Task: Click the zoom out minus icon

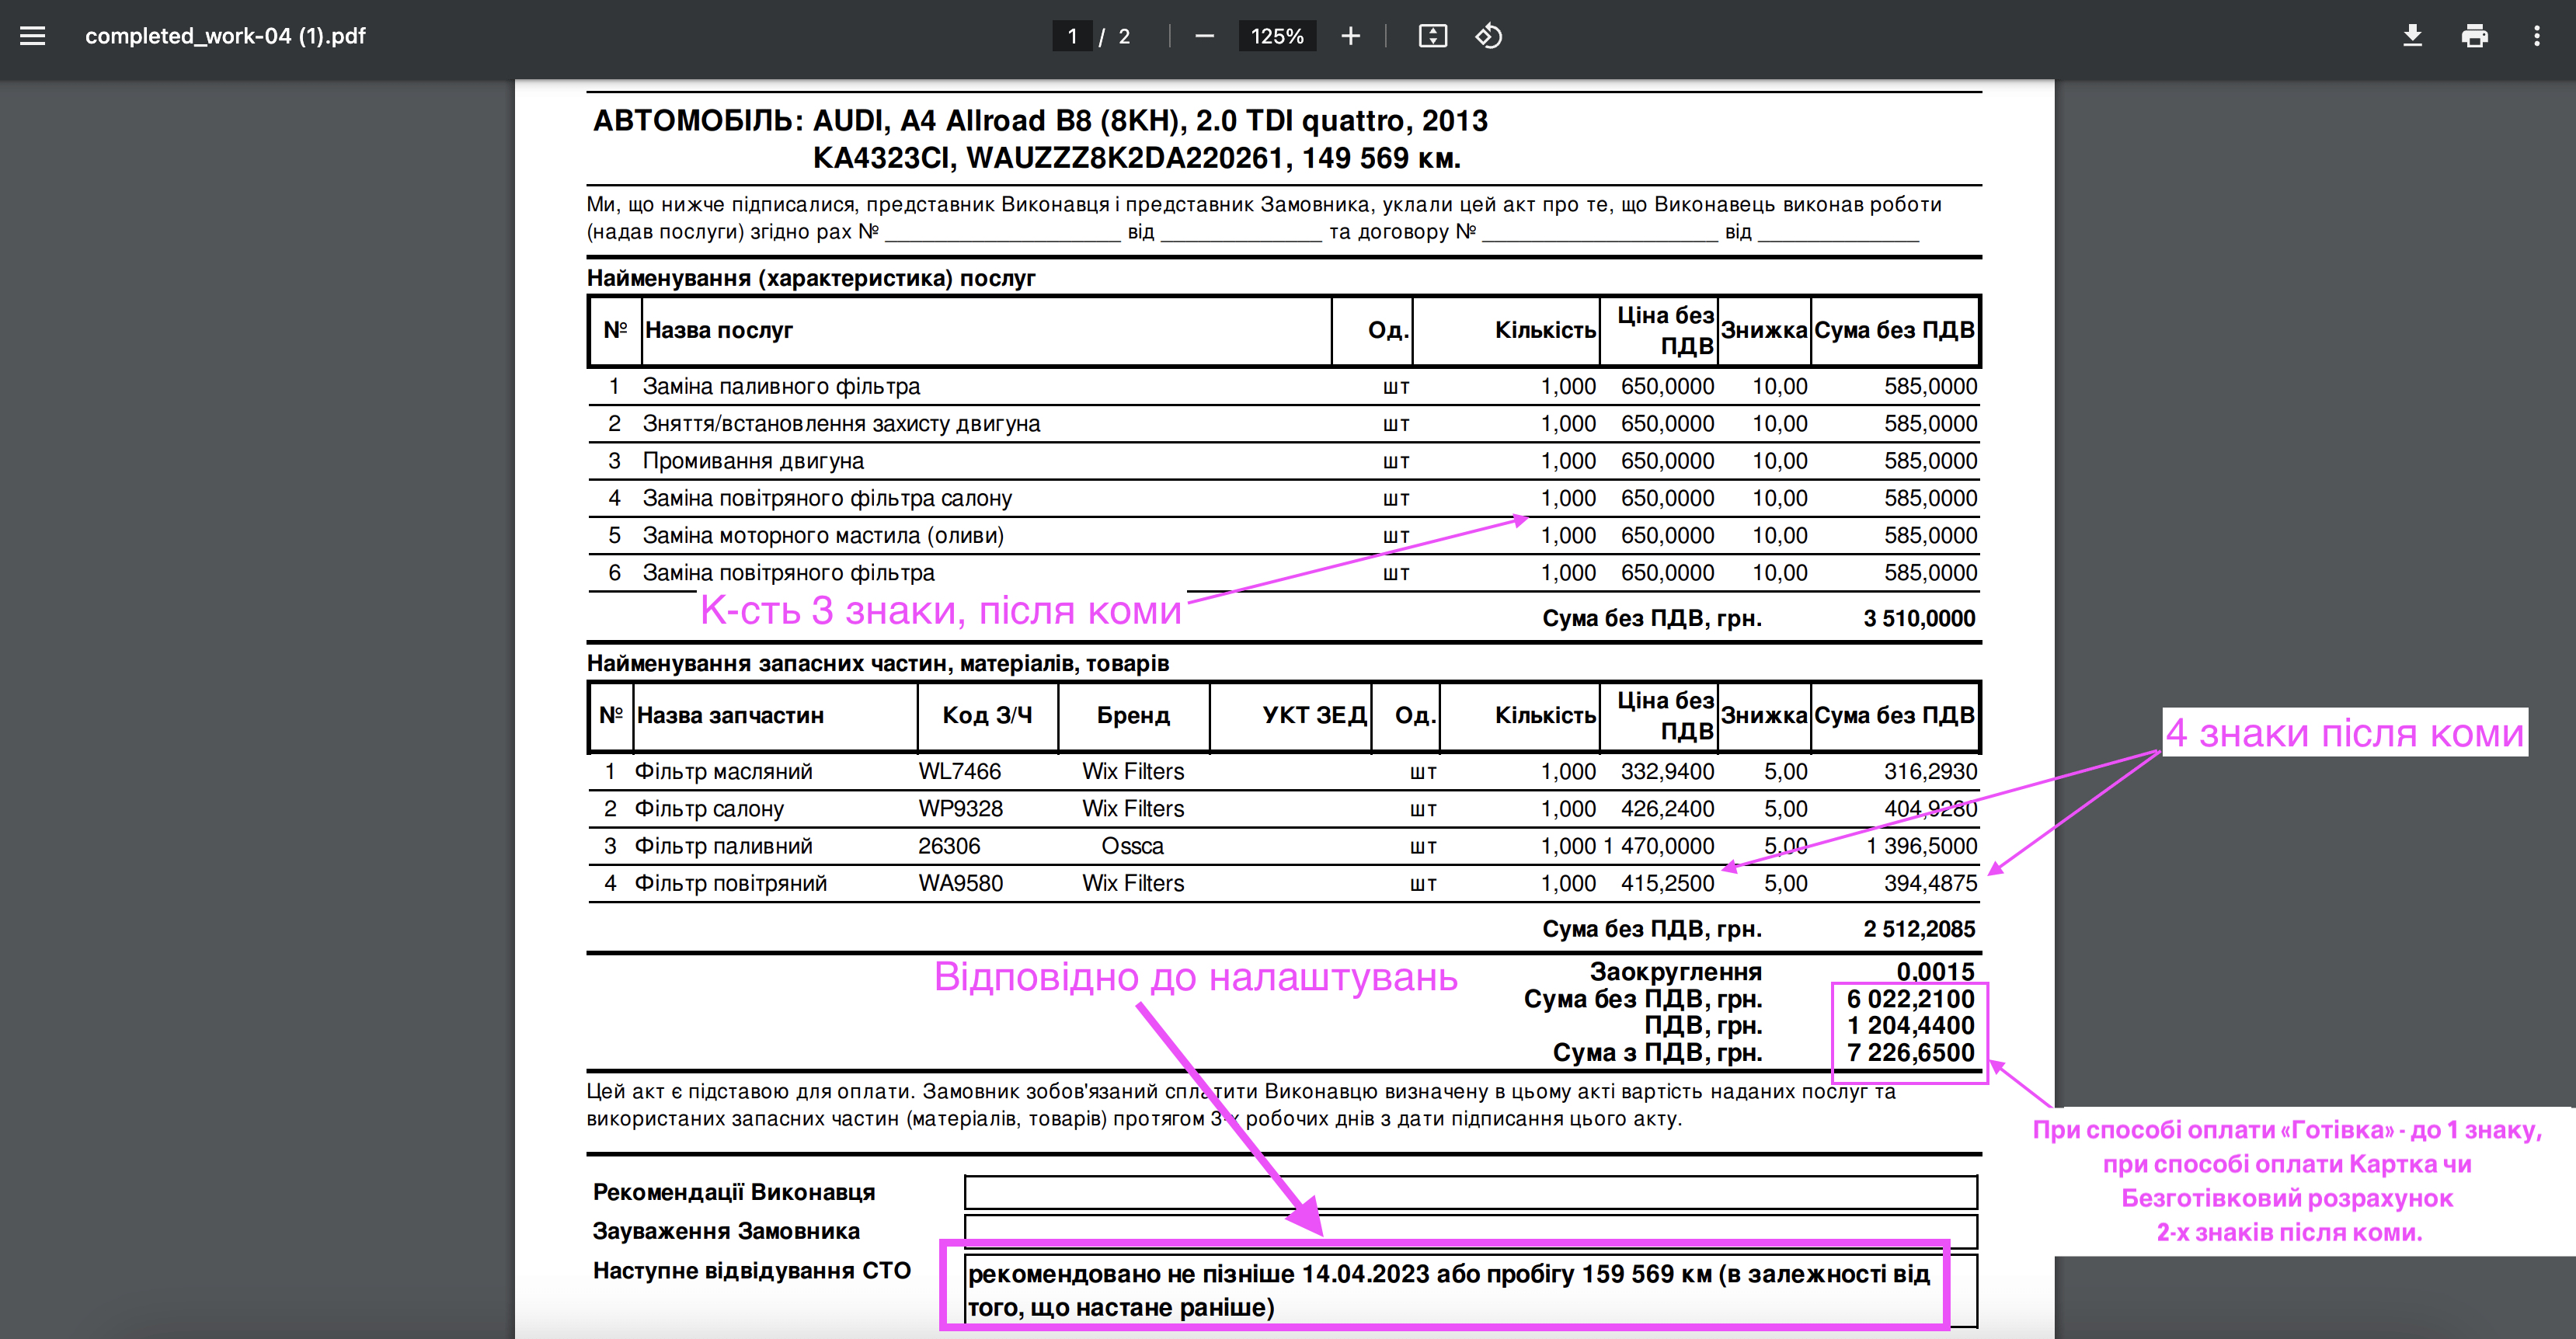Action: pyautogui.click(x=1204, y=36)
